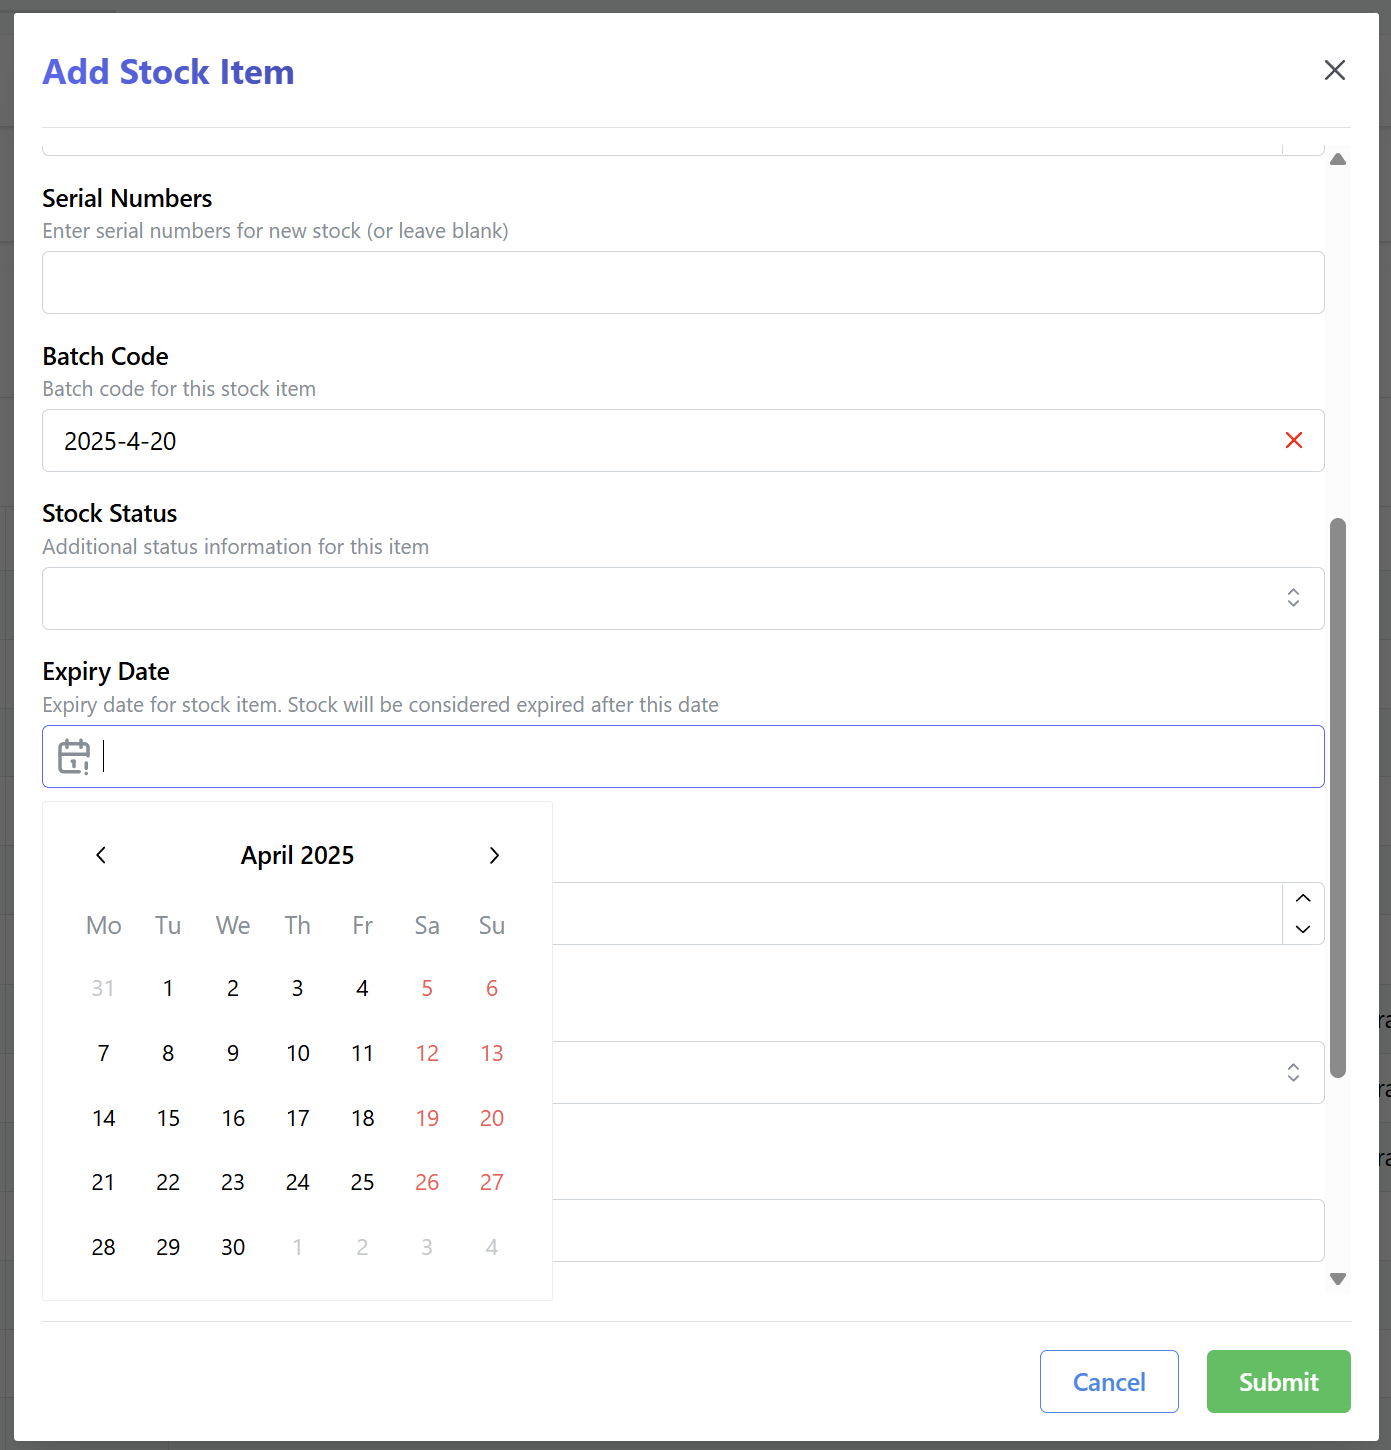Select April 1 on the calendar

168,988
